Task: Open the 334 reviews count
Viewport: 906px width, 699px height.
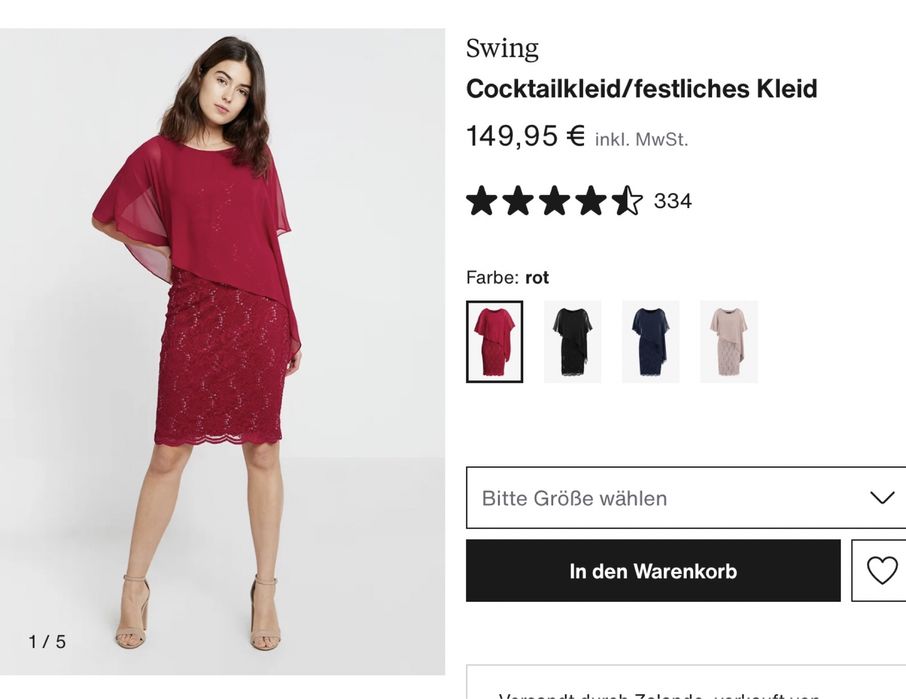Action: click(673, 201)
